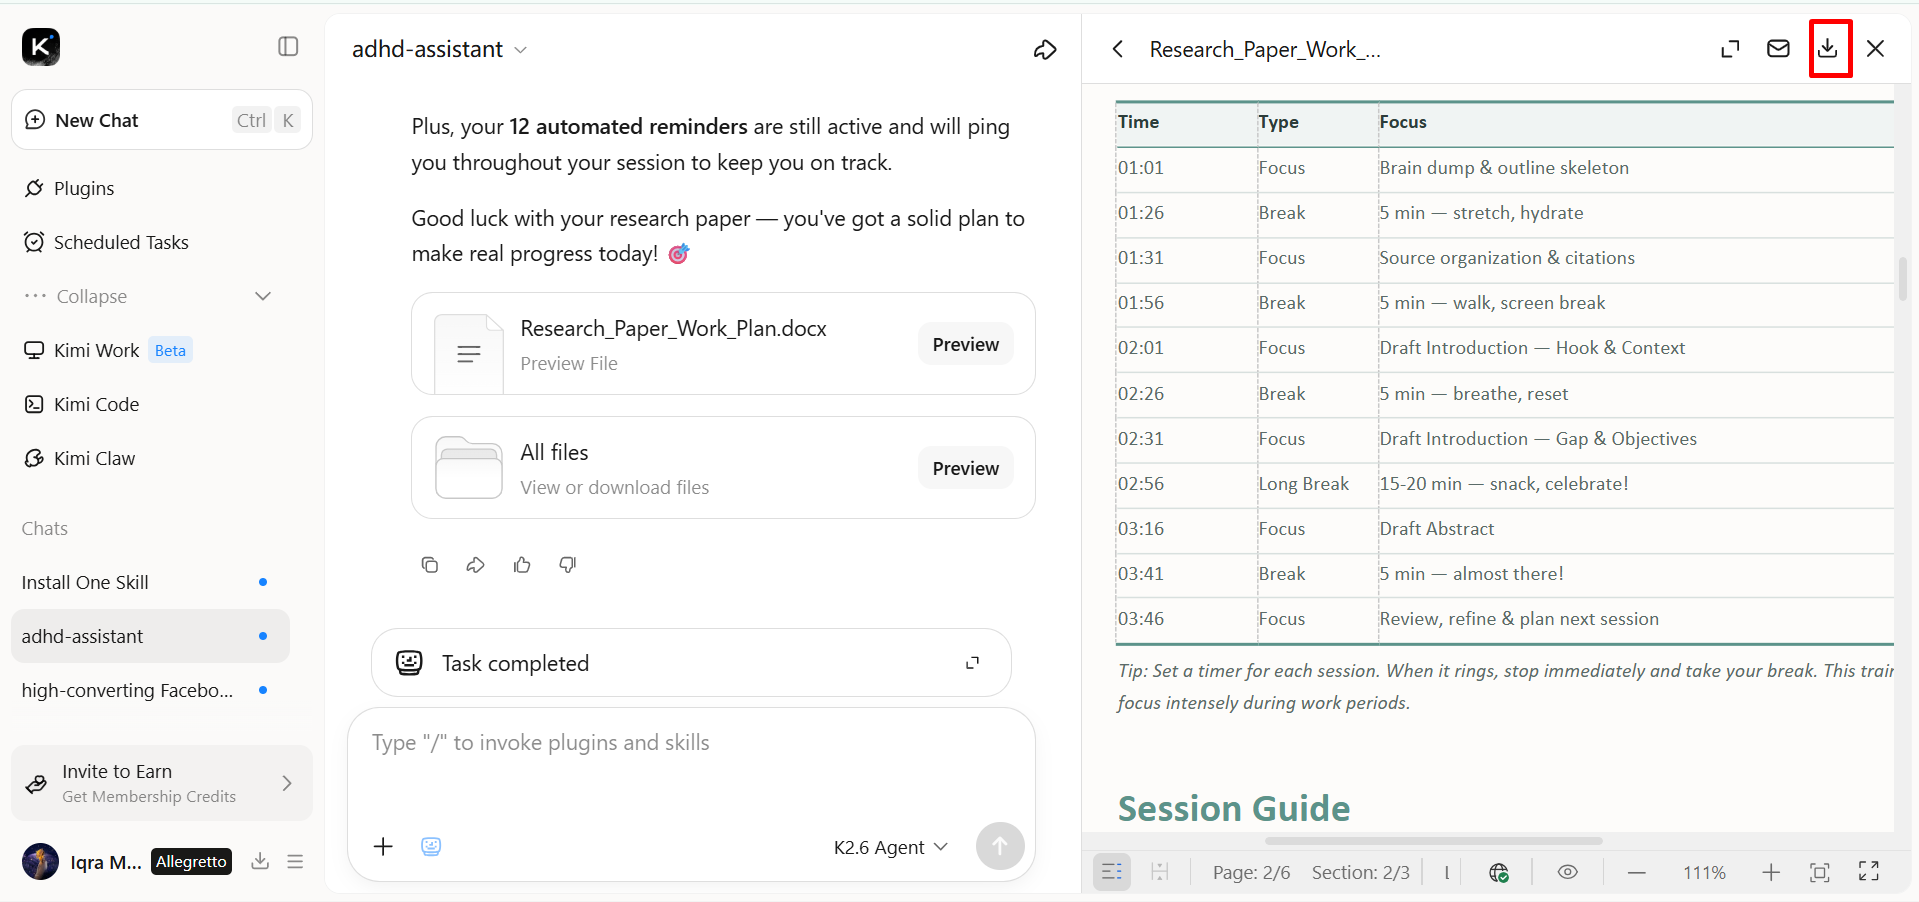Image resolution: width=1919 pixels, height=902 pixels.
Task: Give thumbs up to the response
Action: 522,565
